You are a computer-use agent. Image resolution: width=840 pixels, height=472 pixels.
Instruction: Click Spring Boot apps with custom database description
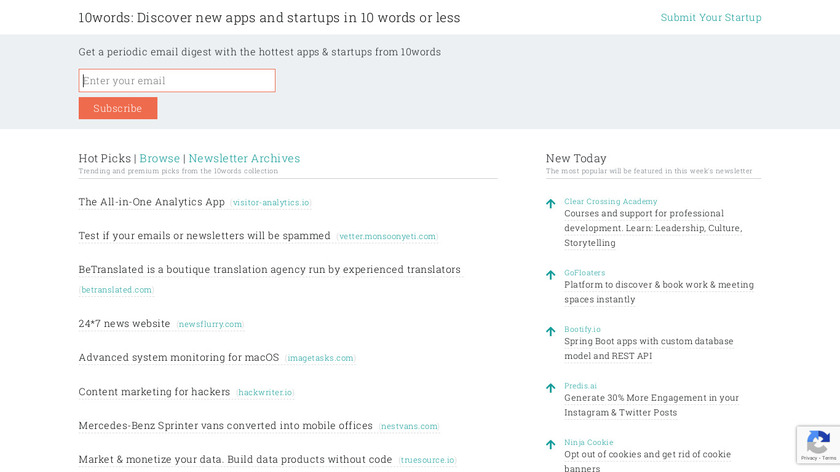click(x=649, y=348)
